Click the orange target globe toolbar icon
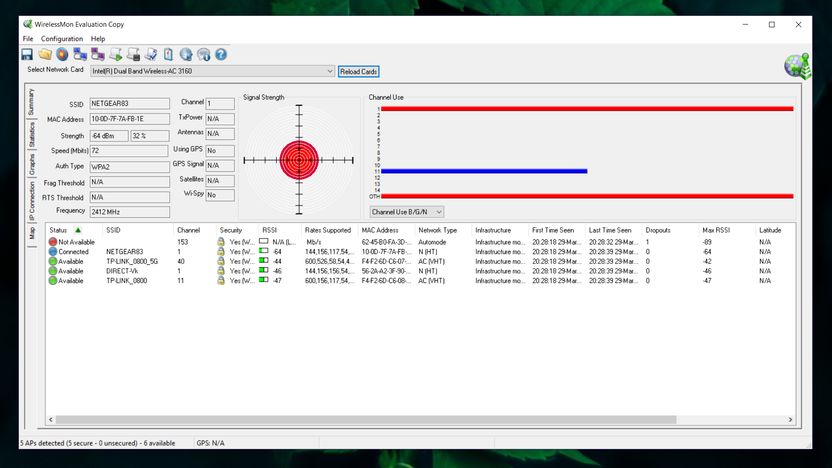The image size is (832, 468). 63,54
